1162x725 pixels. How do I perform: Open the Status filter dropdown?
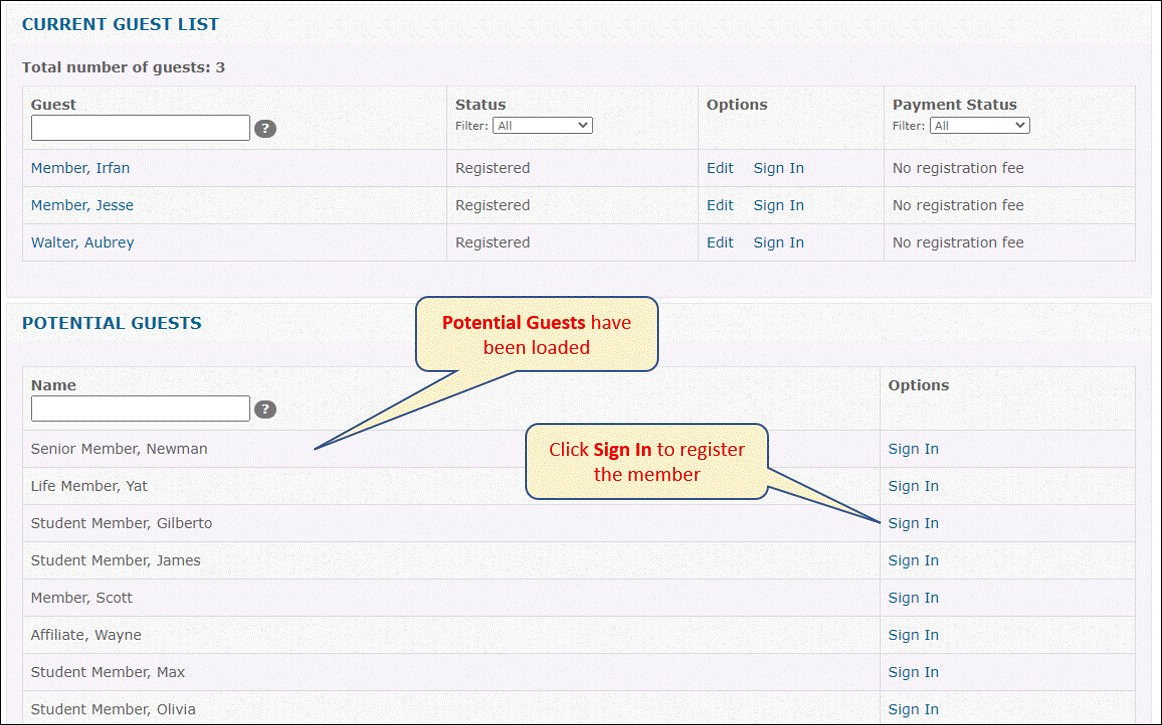click(x=542, y=126)
